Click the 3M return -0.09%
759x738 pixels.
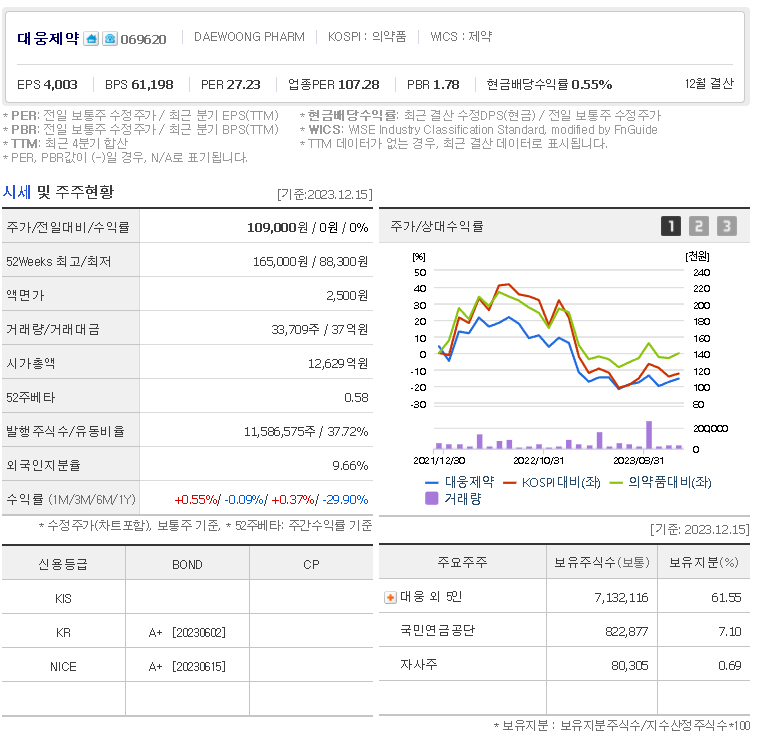pyautogui.click(x=244, y=499)
